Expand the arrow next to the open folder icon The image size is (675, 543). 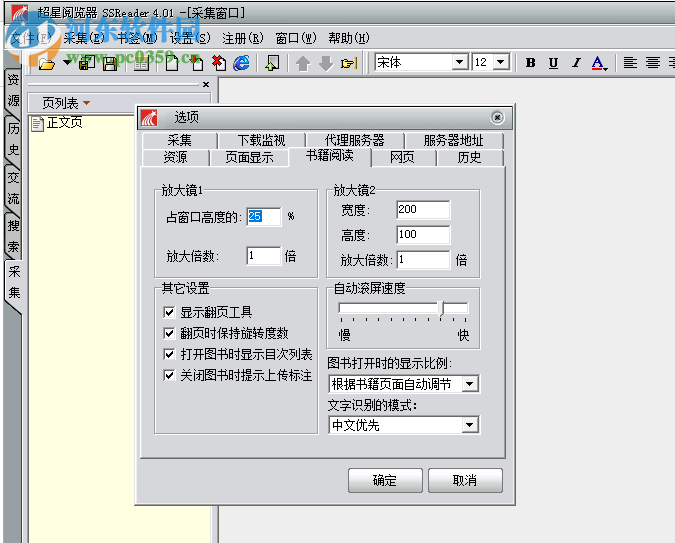coord(67,62)
